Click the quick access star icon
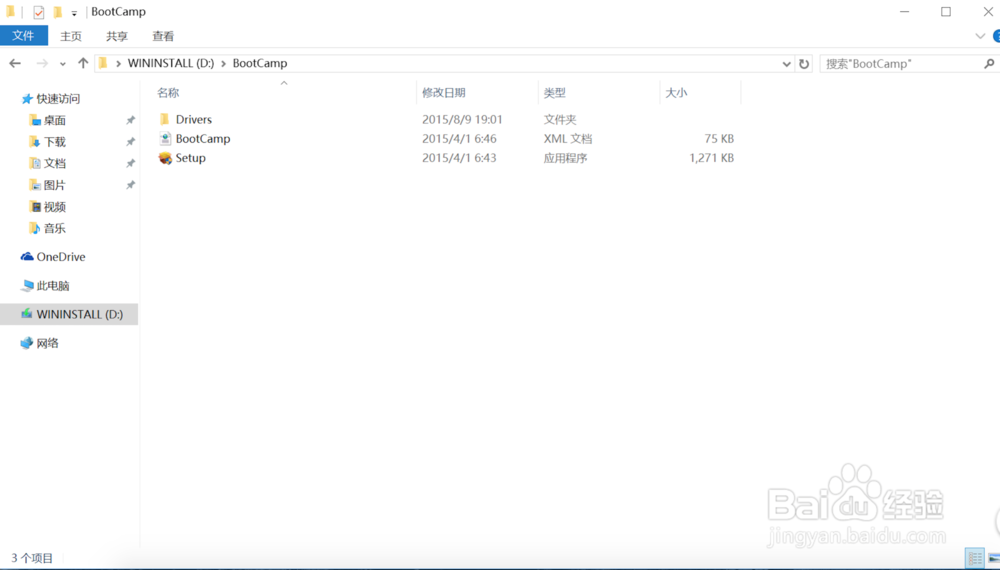This screenshot has width=1000, height=570. point(27,99)
